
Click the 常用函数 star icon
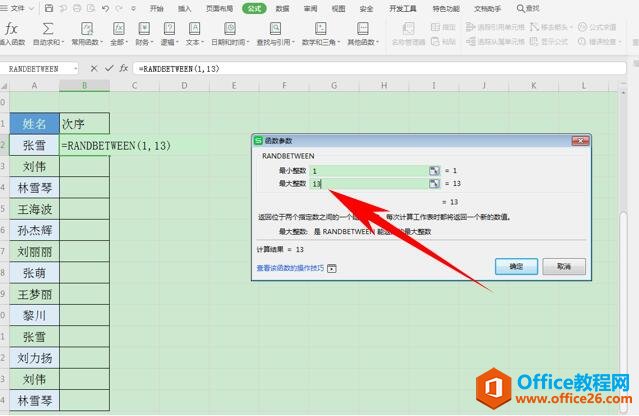[x=88, y=29]
